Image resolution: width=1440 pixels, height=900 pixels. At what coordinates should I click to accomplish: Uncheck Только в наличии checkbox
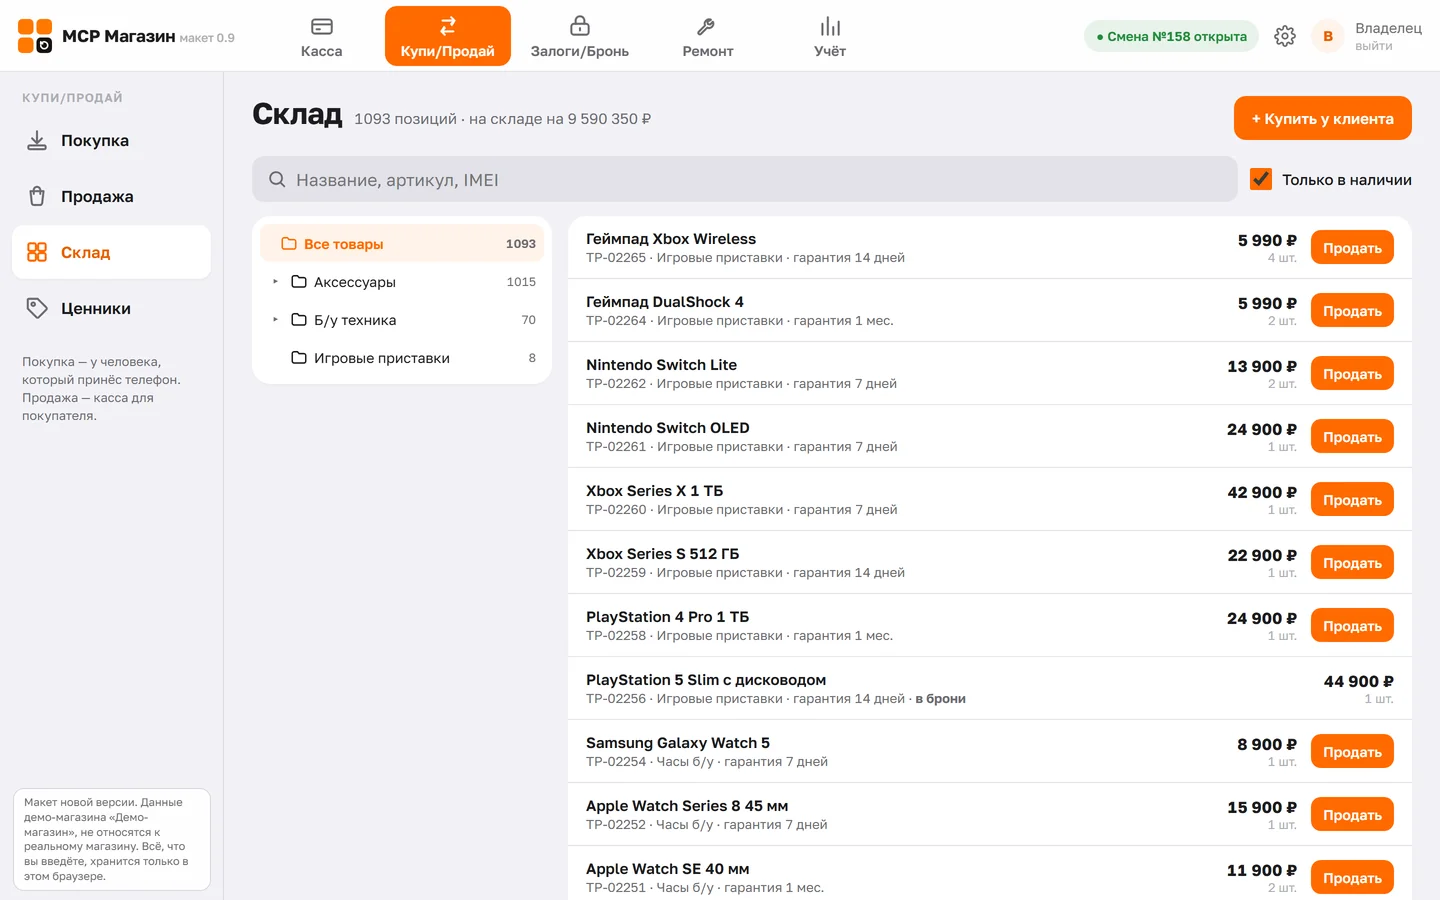[1261, 179]
